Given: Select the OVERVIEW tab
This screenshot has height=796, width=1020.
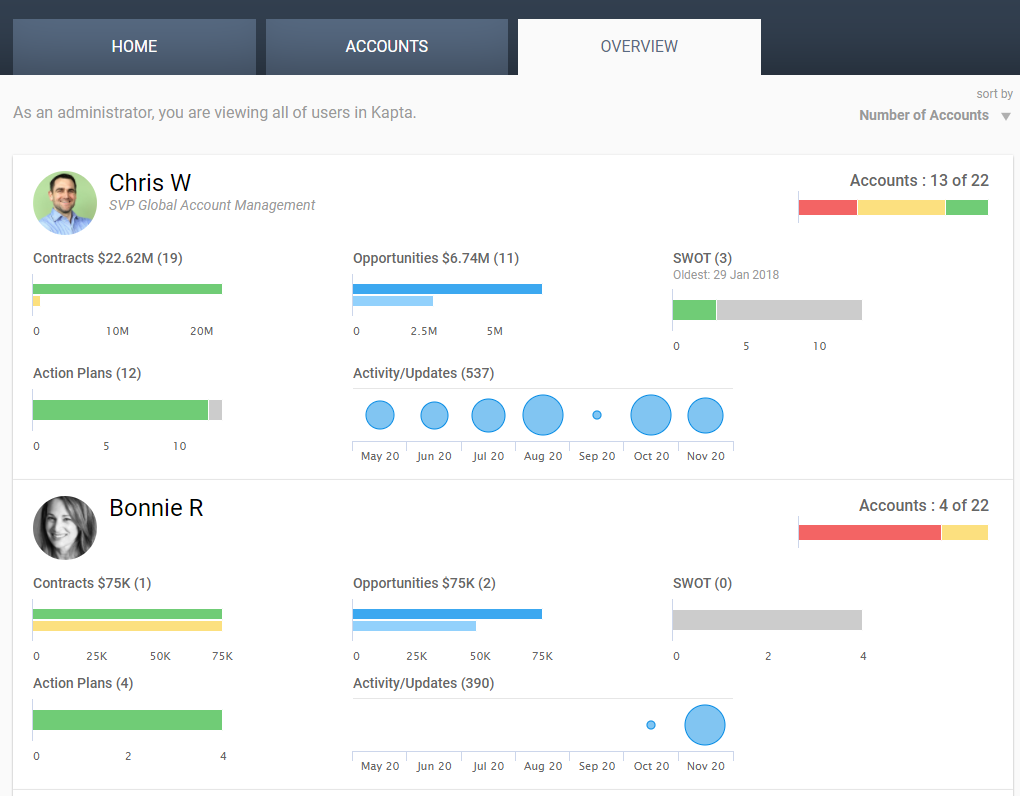Looking at the screenshot, I should point(638,46).
